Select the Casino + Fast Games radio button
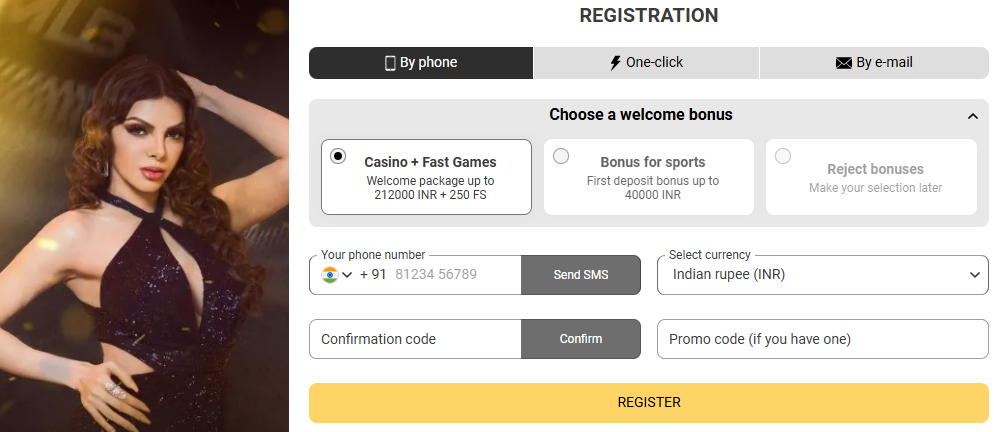This screenshot has width=994, height=432. click(x=338, y=156)
